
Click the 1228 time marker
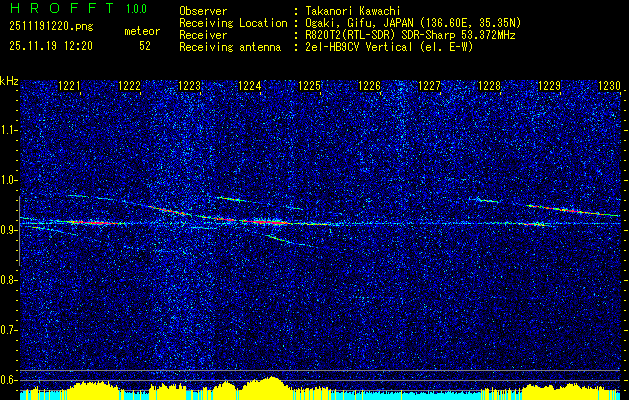(490, 86)
